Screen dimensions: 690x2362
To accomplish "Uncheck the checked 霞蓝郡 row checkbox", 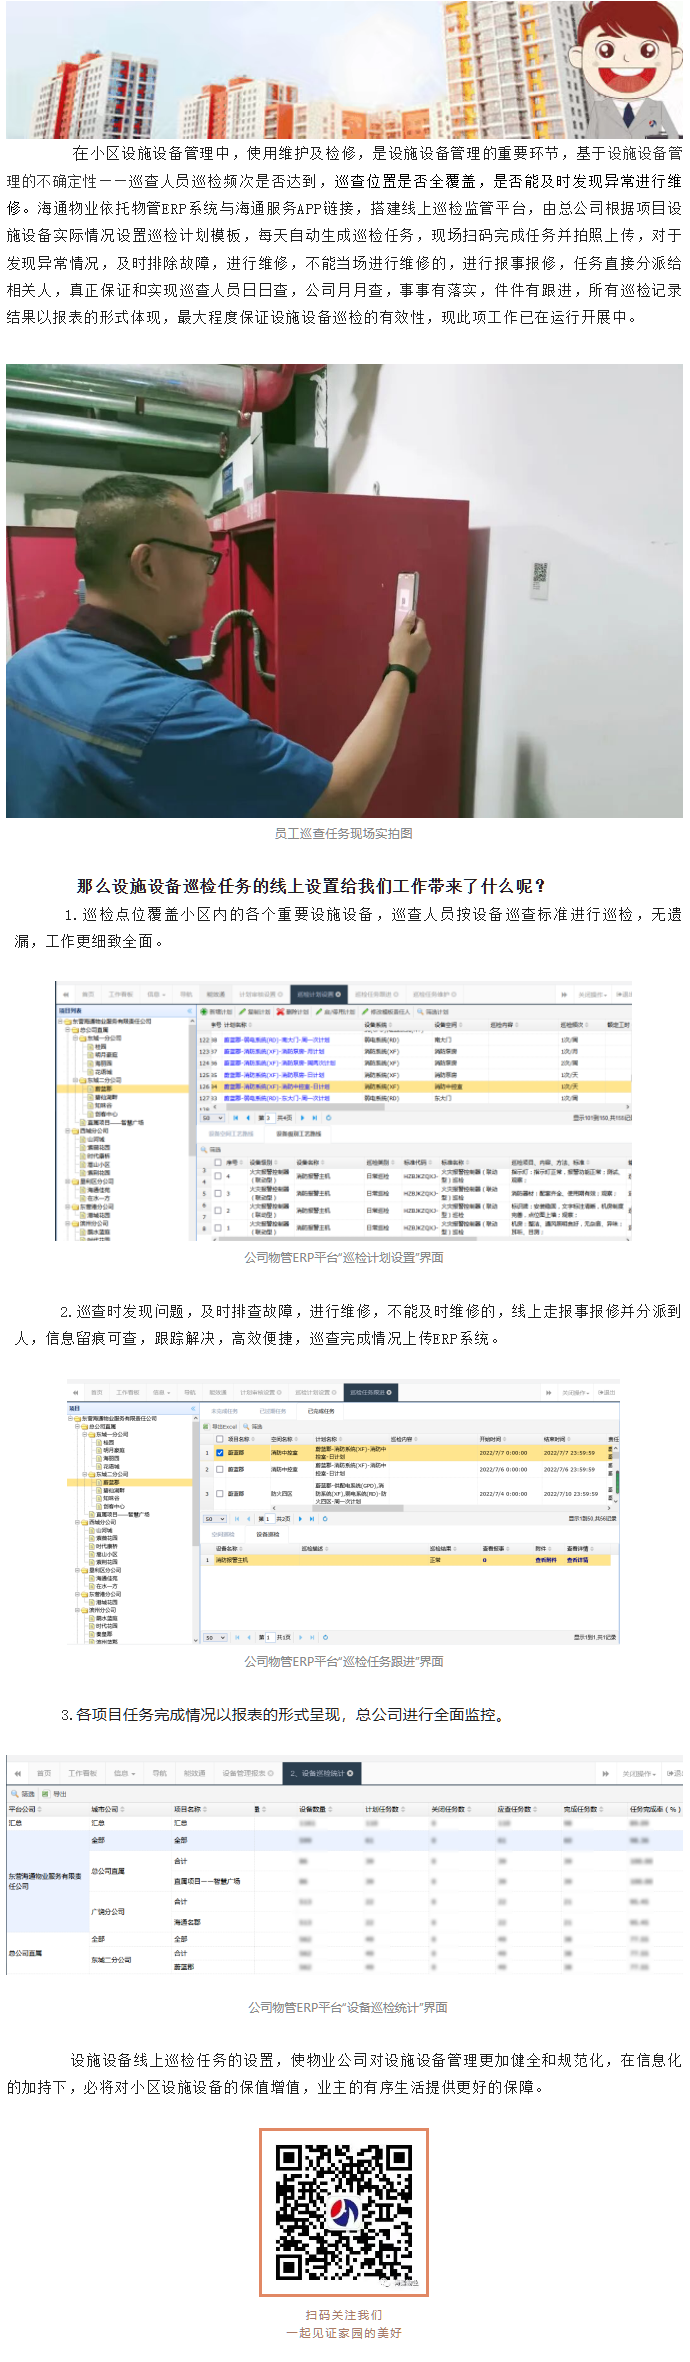I will coord(220,1453).
